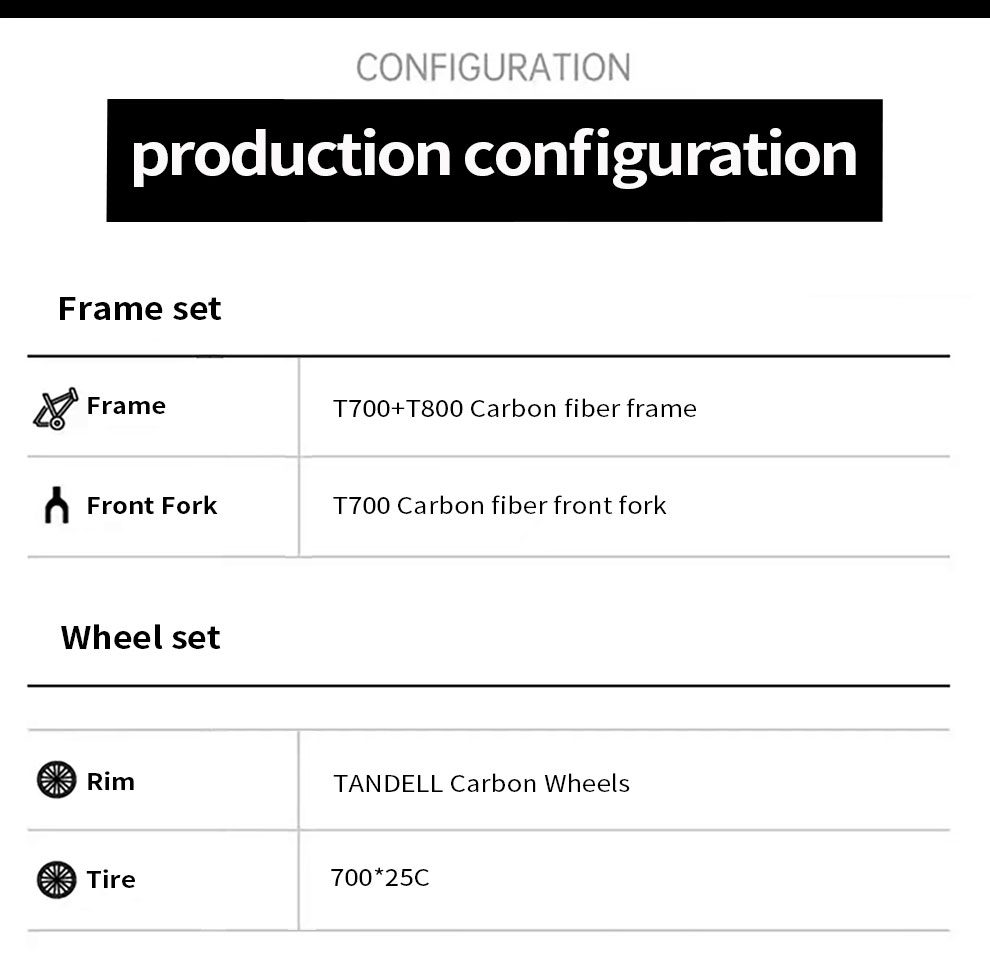The width and height of the screenshot is (990, 977).
Task: Click the 'production configuration' black banner
Action: click(x=494, y=160)
